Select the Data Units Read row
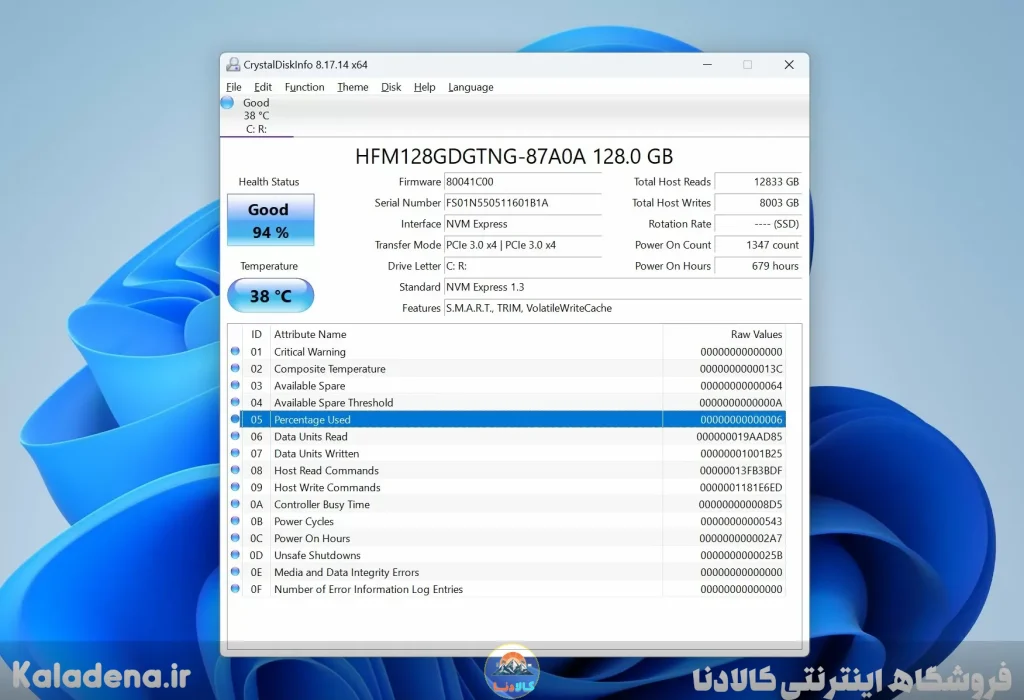Image resolution: width=1024 pixels, height=700 pixels. point(507,436)
